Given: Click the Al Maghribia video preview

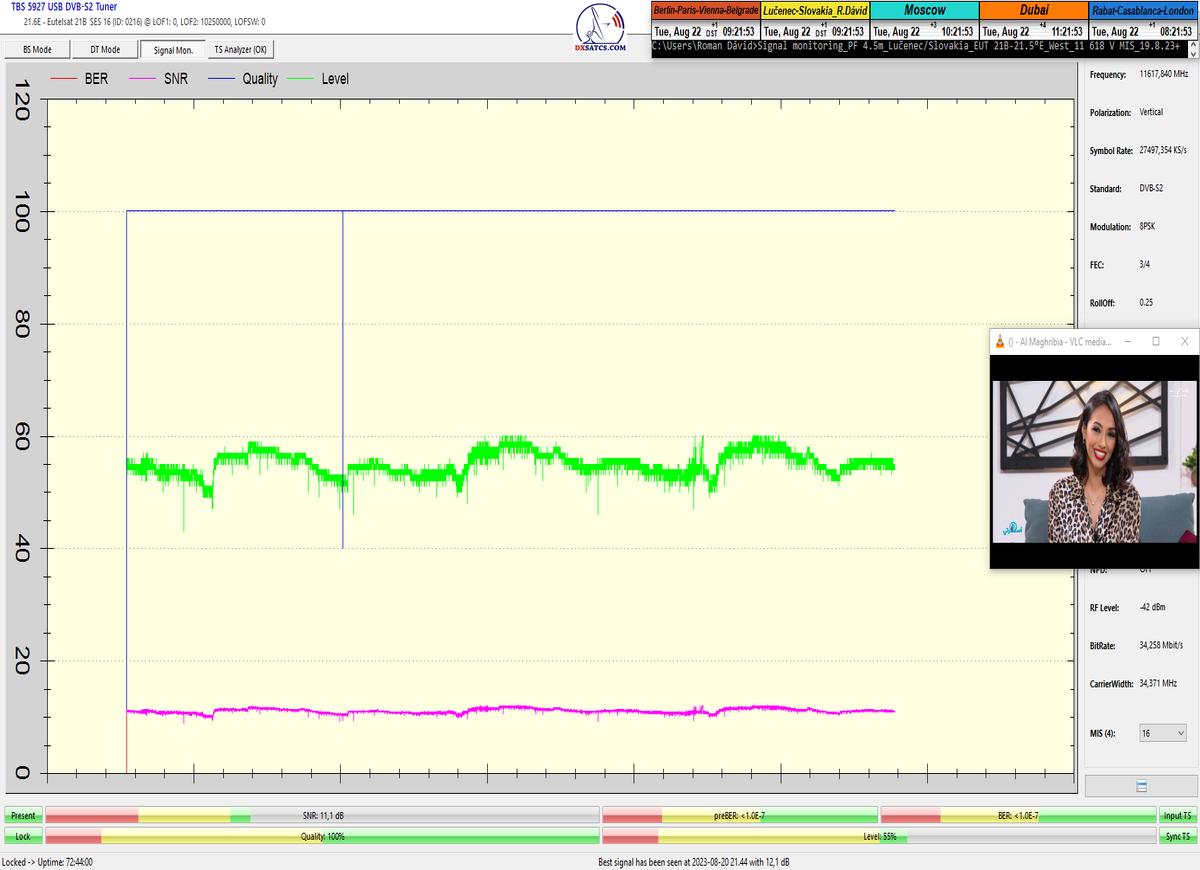Looking at the screenshot, I should click(x=1094, y=462).
